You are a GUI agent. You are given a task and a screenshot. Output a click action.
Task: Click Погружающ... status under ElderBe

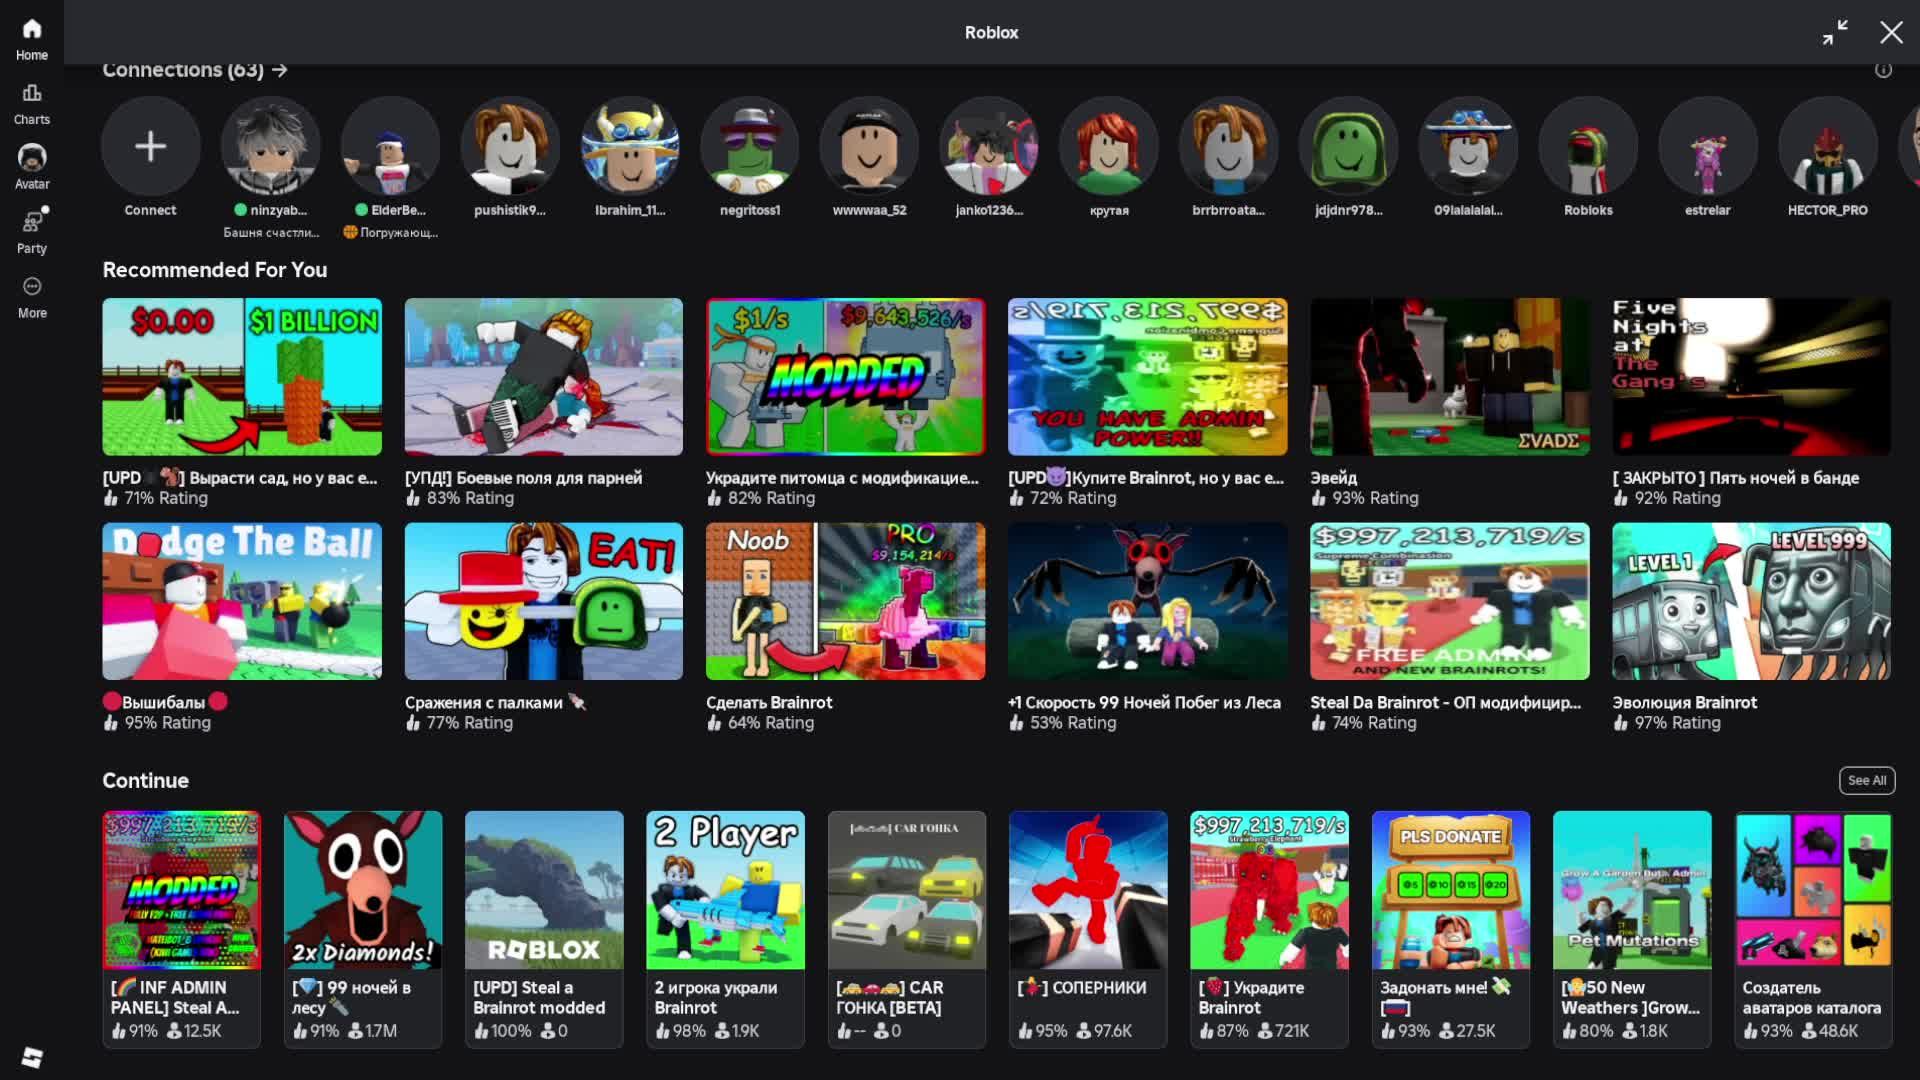pos(391,233)
